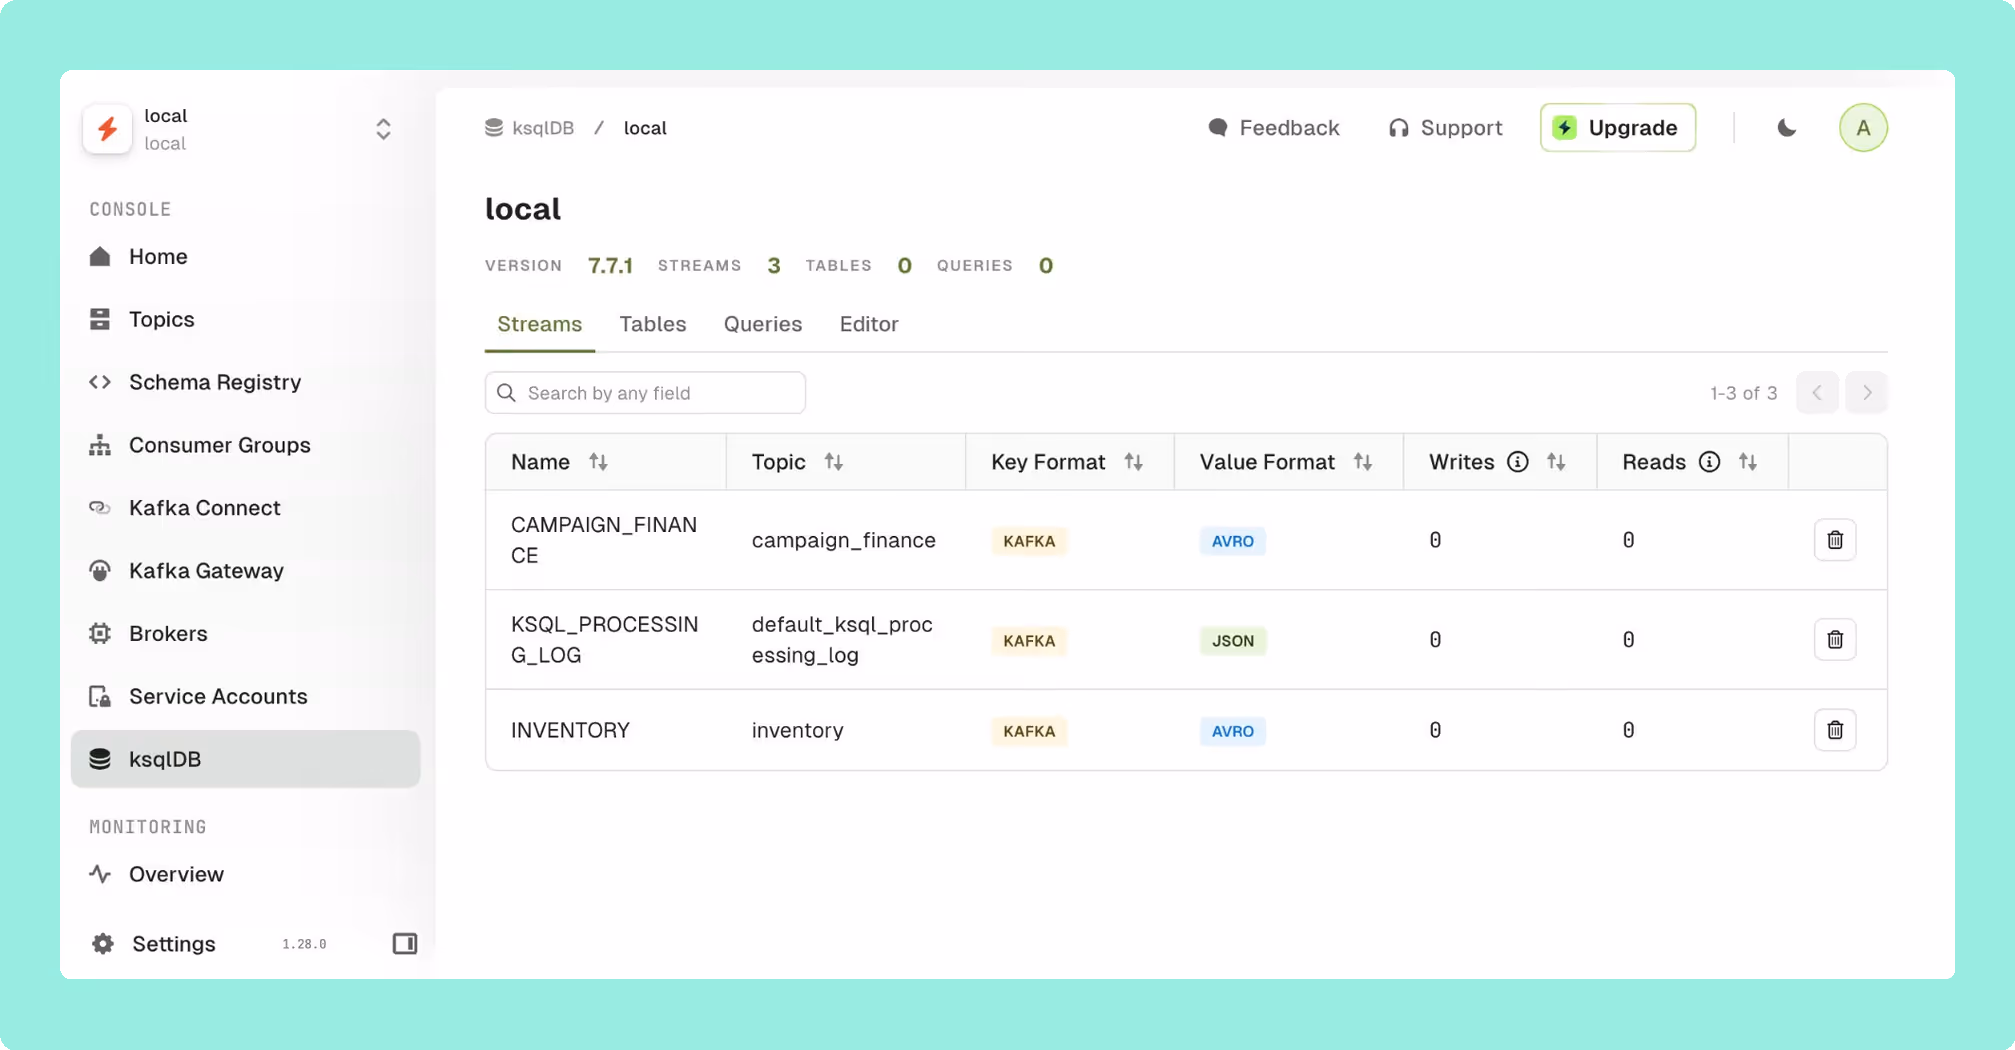This screenshot has height=1050, width=2015.
Task: Click the Feedback button
Action: [1273, 128]
